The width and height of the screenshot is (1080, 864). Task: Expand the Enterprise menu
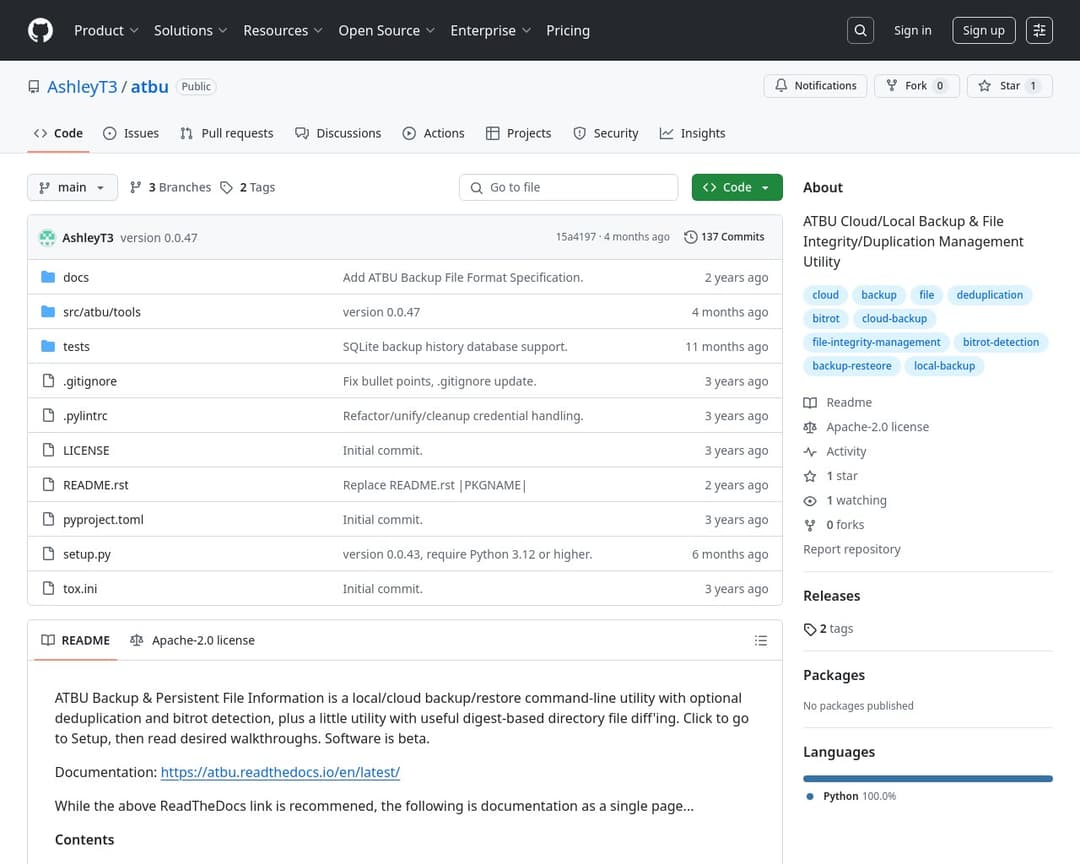tap(490, 30)
